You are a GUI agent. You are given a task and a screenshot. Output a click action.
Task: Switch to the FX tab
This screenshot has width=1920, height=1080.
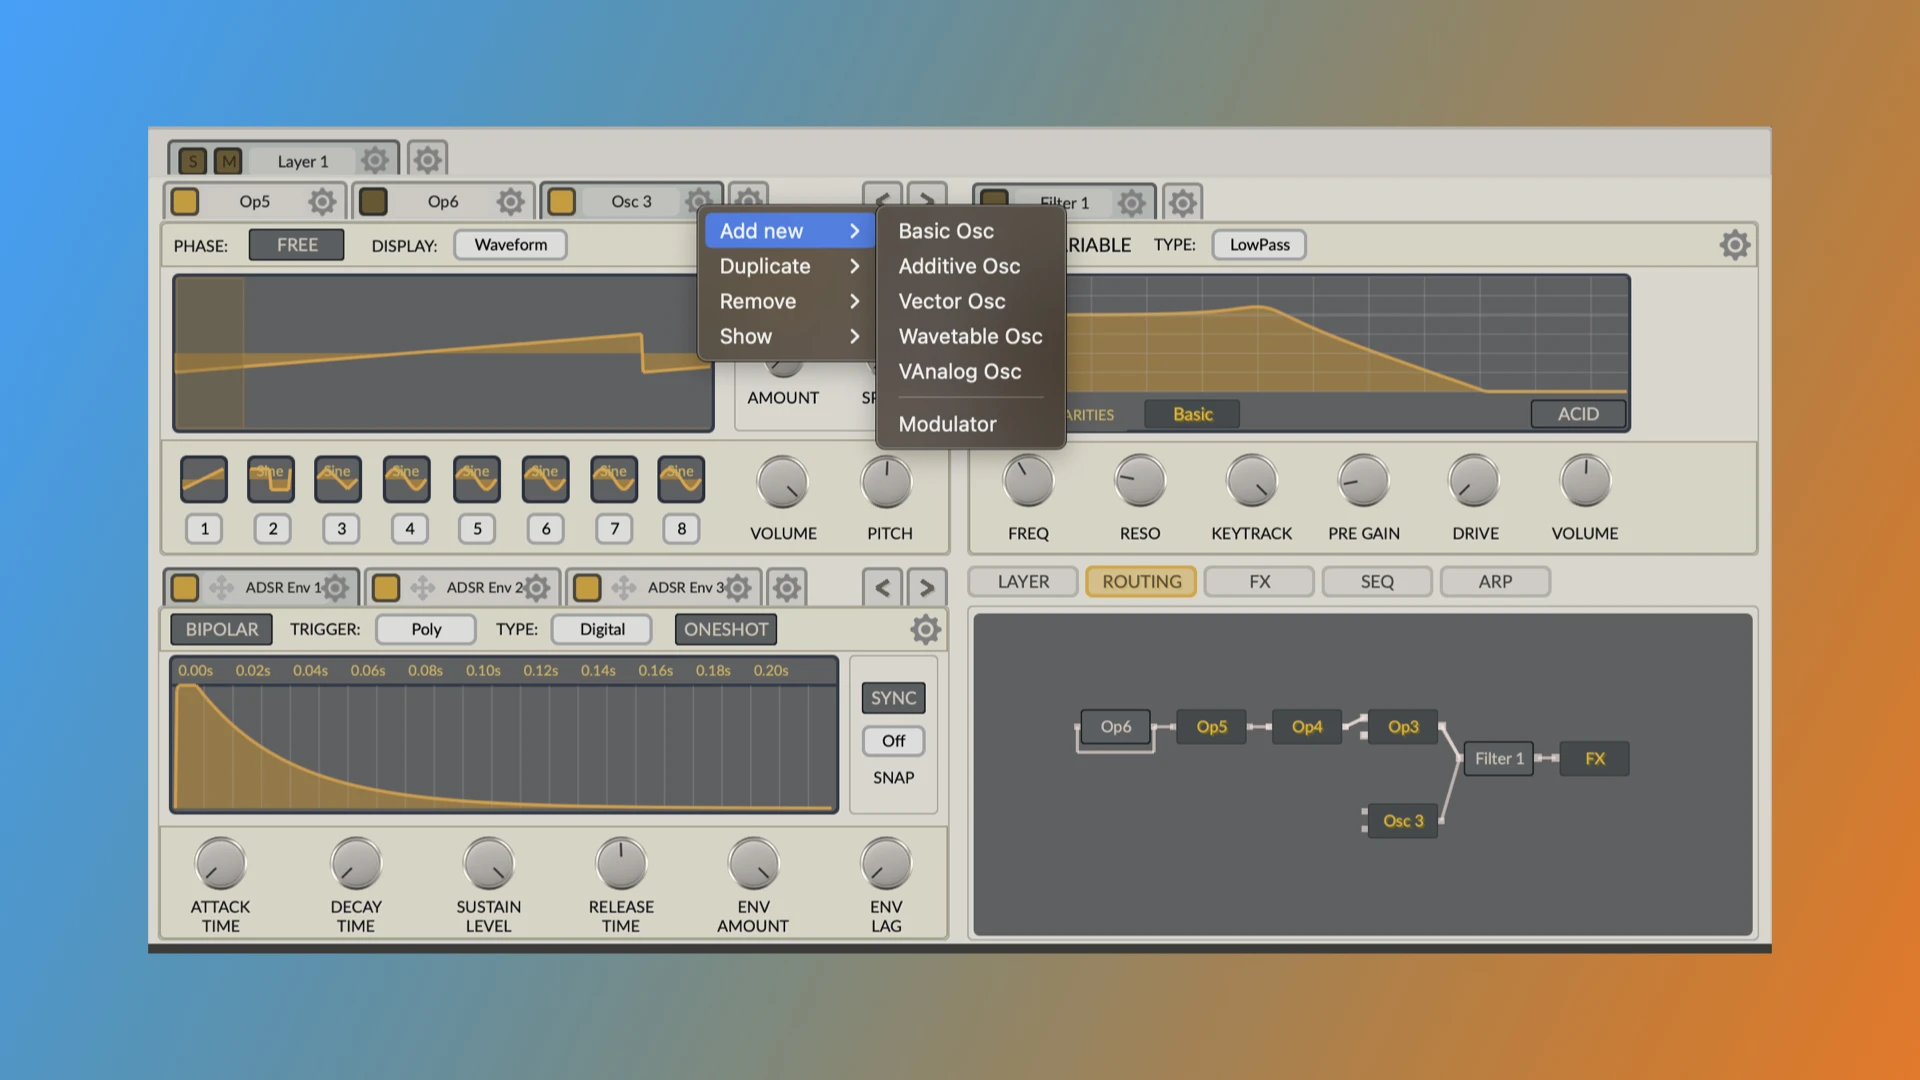point(1259,582)
